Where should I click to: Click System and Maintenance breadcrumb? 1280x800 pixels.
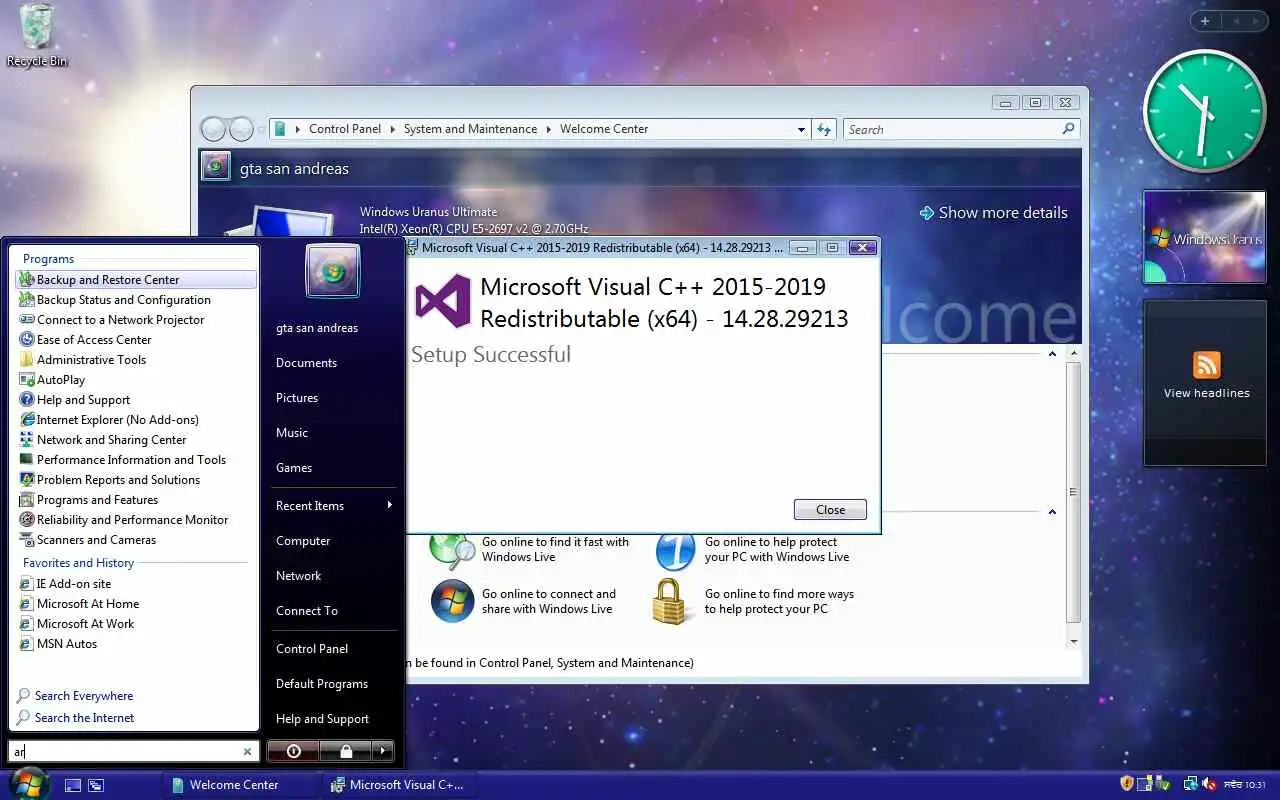pyautogui.click(x=470, y=129)
